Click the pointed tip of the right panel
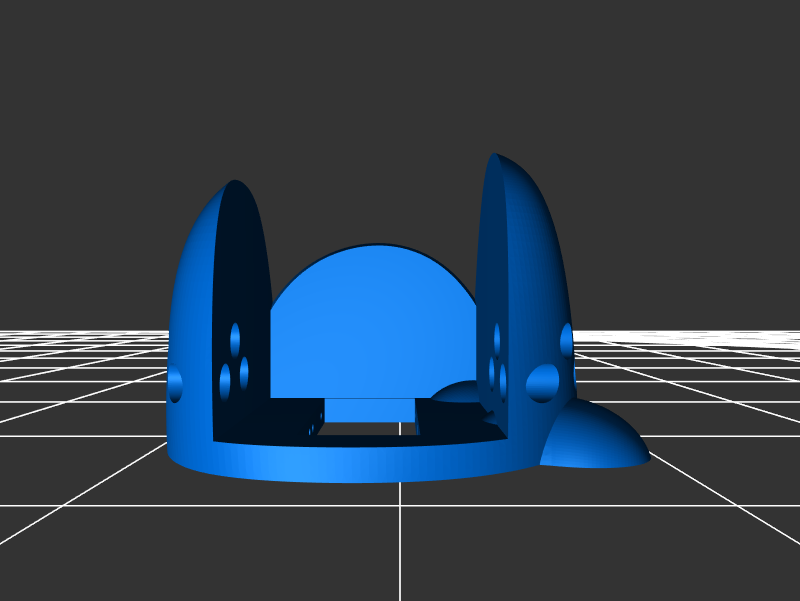This screenshot has width=800, height=601. pos(492,157)
